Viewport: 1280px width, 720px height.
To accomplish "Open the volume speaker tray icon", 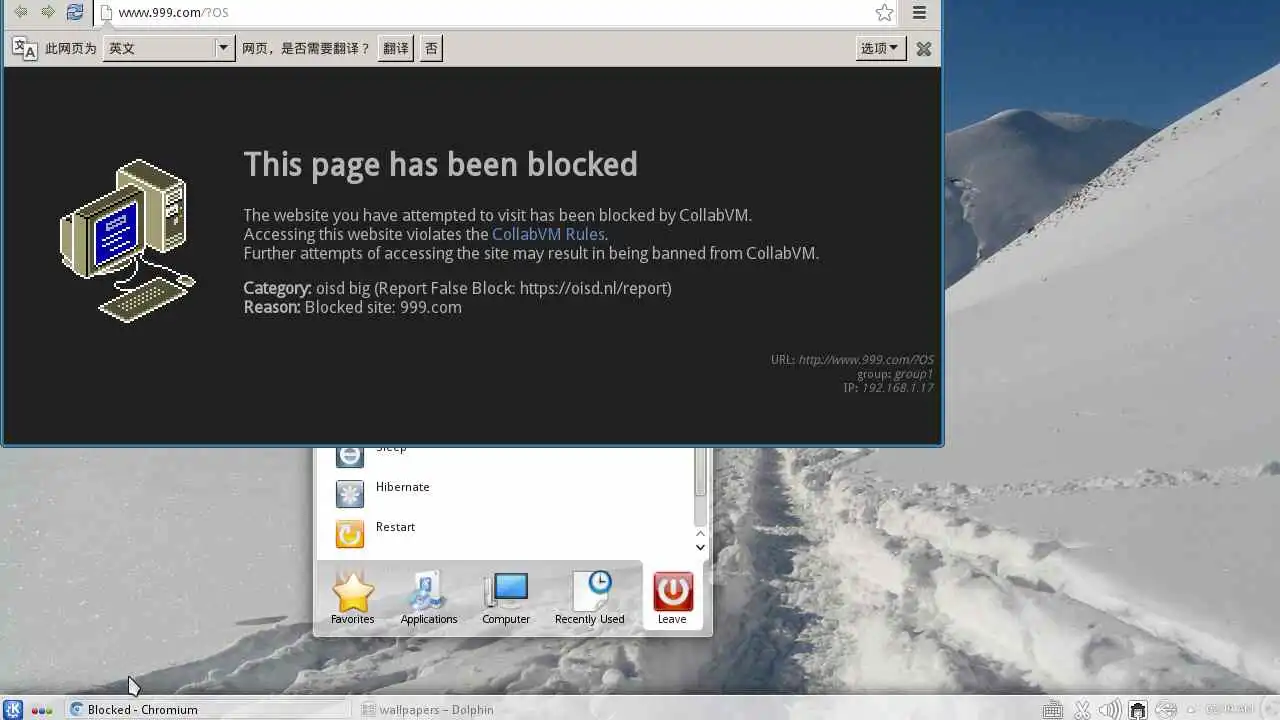I will point(1109,710).
